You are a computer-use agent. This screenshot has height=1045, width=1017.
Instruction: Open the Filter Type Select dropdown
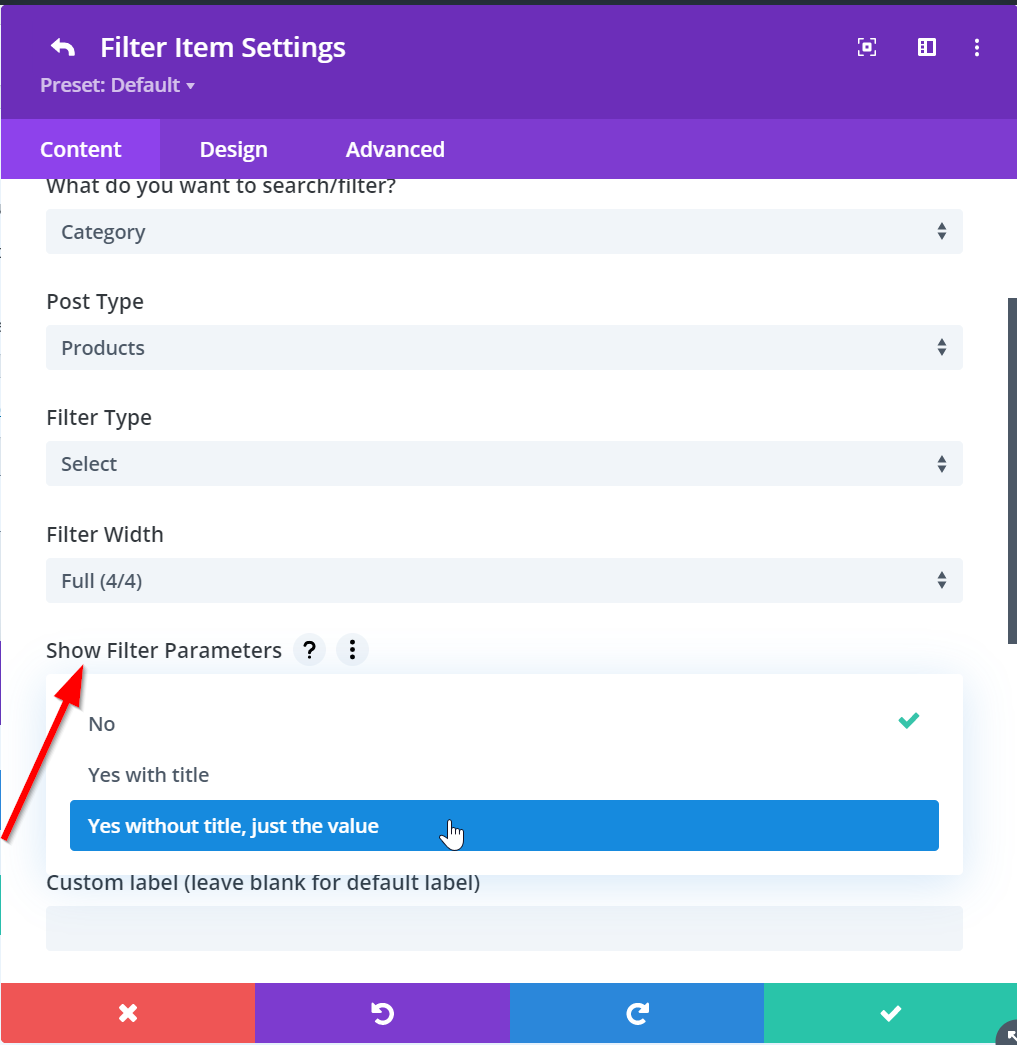tap(504, 464)
